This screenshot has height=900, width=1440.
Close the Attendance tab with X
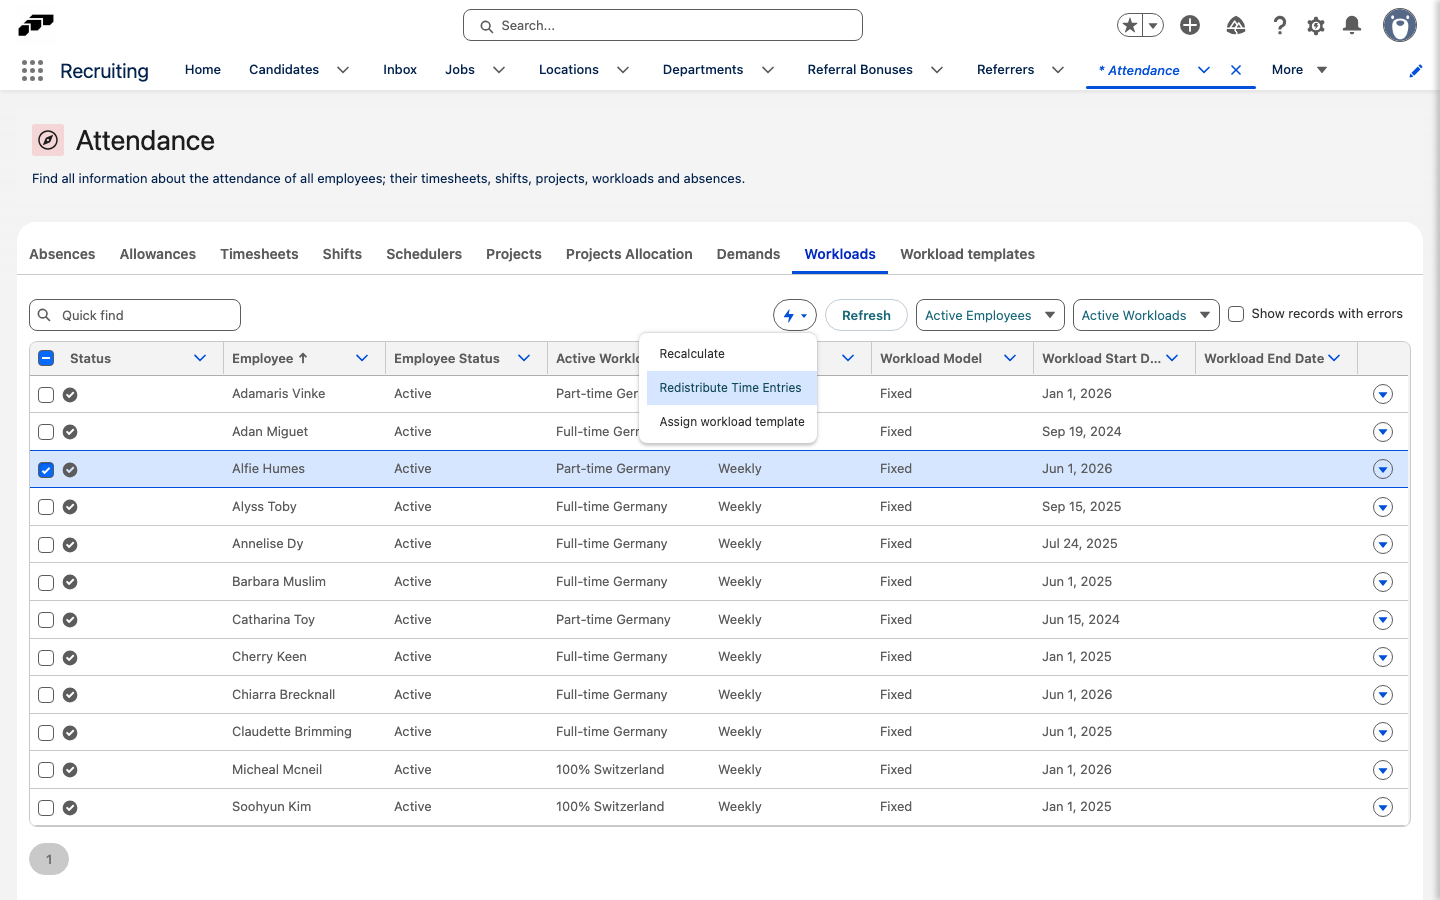pos(1236,70)
